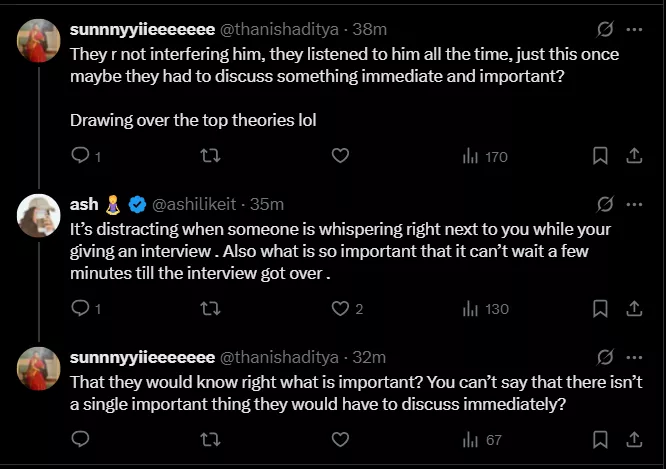The image size is (666, 469).
Task: Click Grok icon on ash's tweet
Action: (603, 204)
